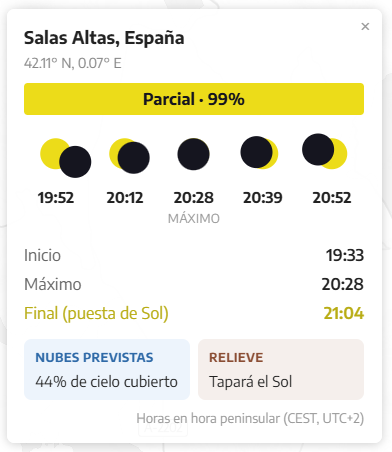Click the 19:52 time label
The height and width of the screenshot is (452, 392).
(x=56, y=198)
